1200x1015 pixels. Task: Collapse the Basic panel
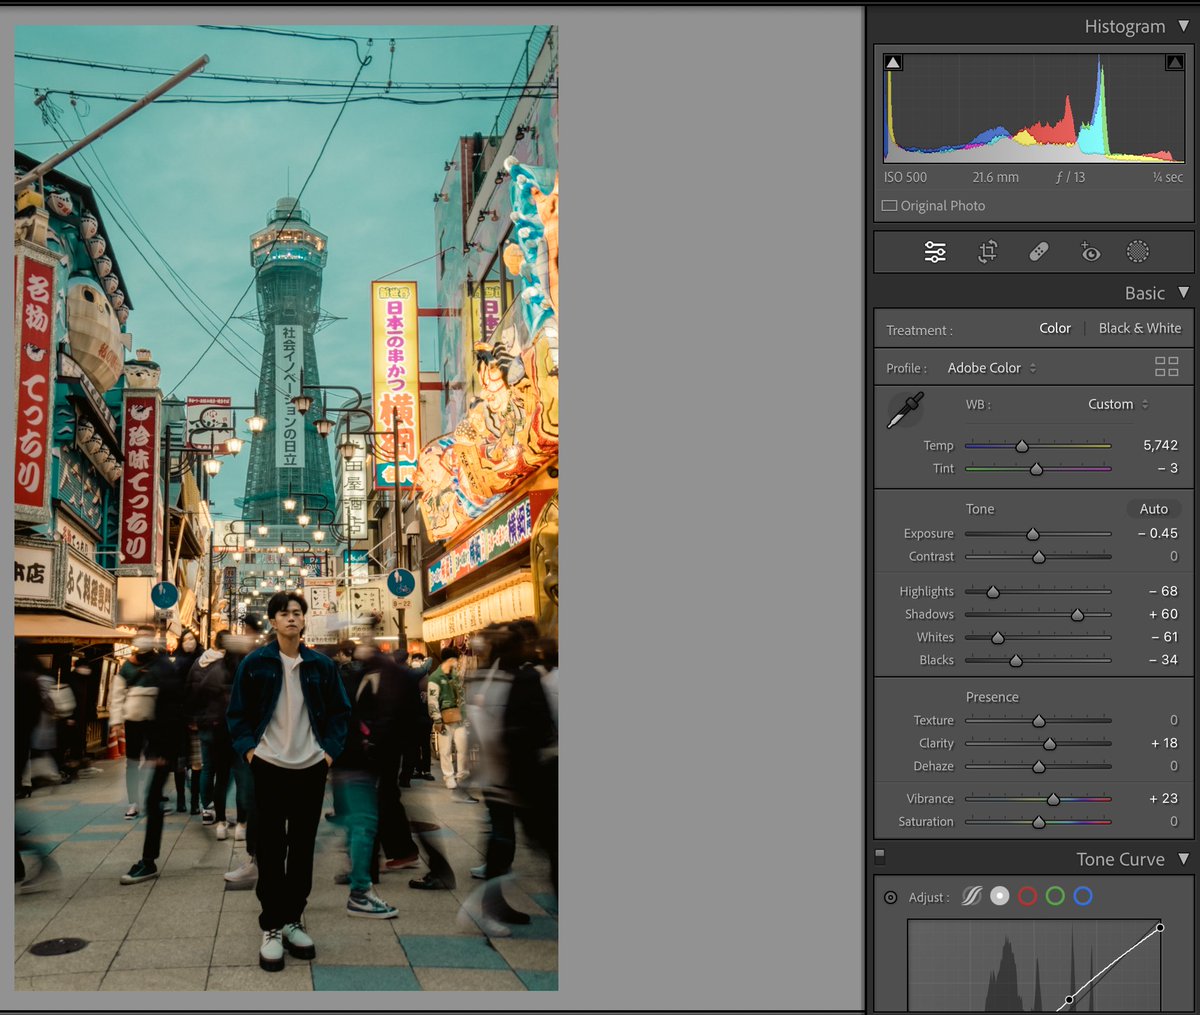pos(1184,293)
